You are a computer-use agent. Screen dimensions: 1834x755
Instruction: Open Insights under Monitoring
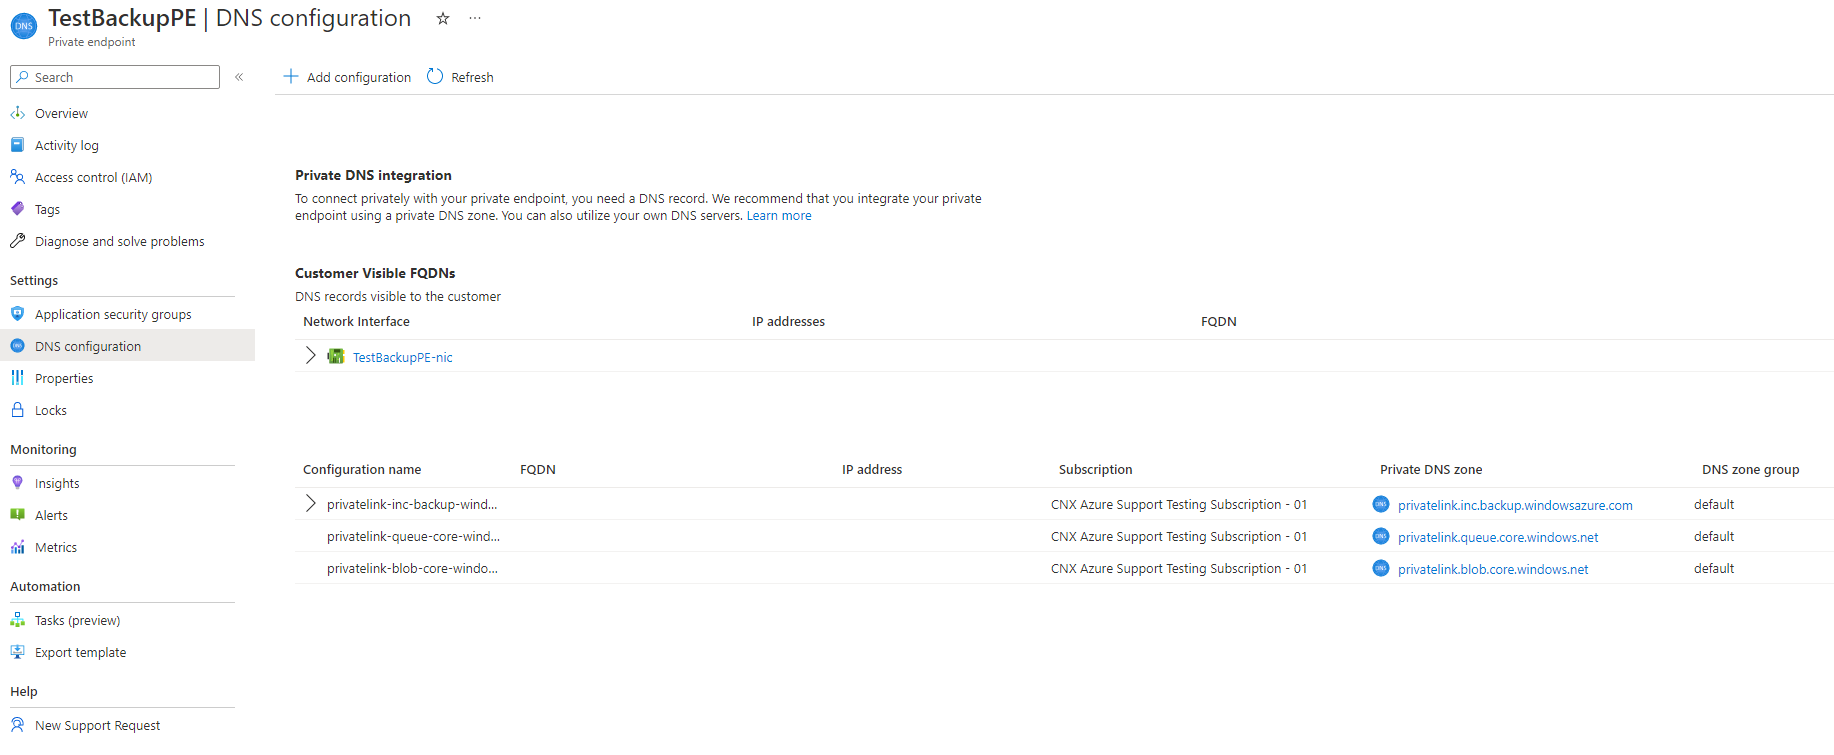57,484
